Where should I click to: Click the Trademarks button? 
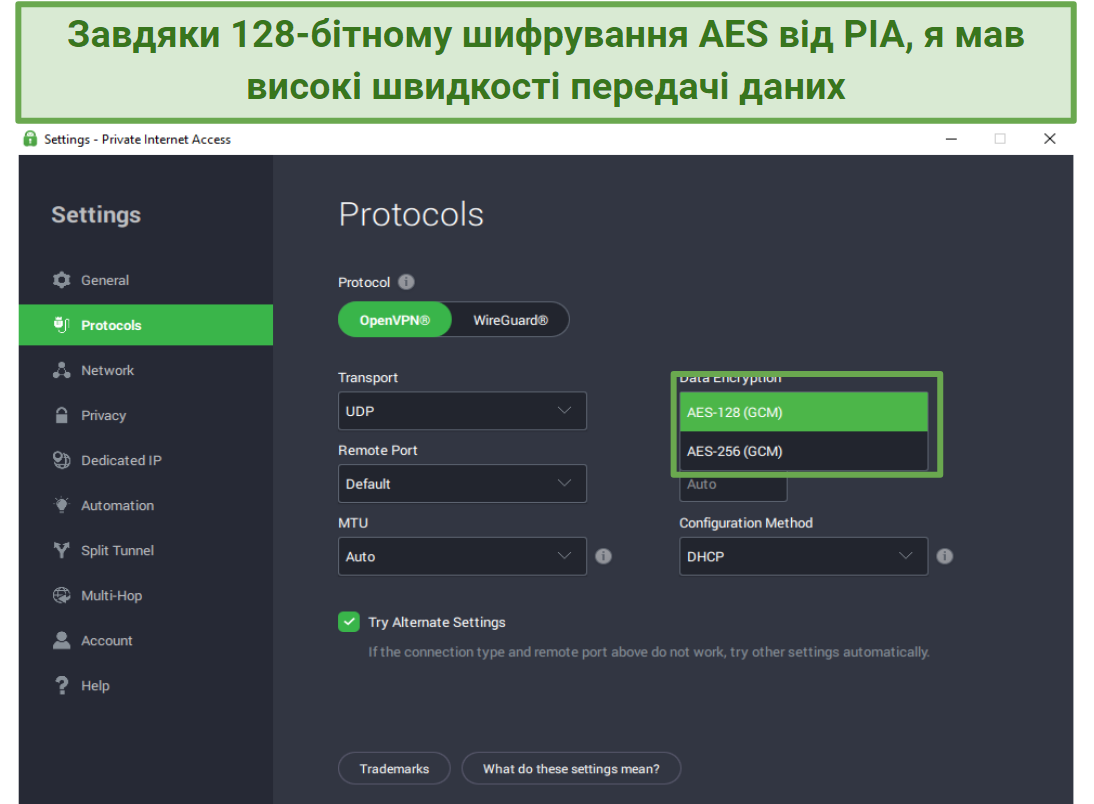pyautogui.click(x=394, y=768)
